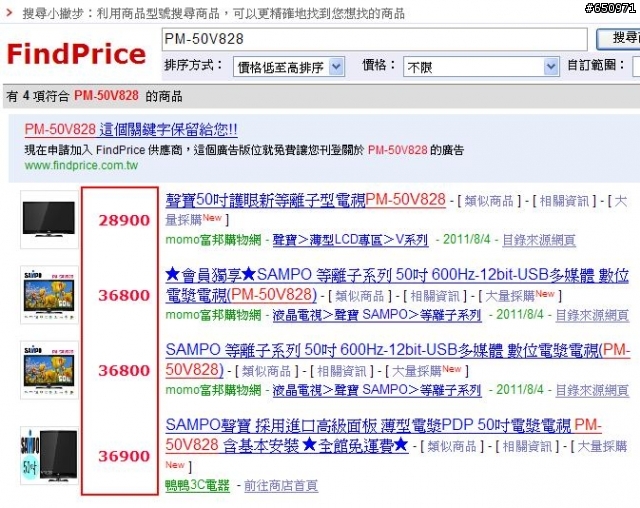Screen dimensions: 640x508
Task: Click 大量採購 on the 36900 listing
Action: coord(602,446)
